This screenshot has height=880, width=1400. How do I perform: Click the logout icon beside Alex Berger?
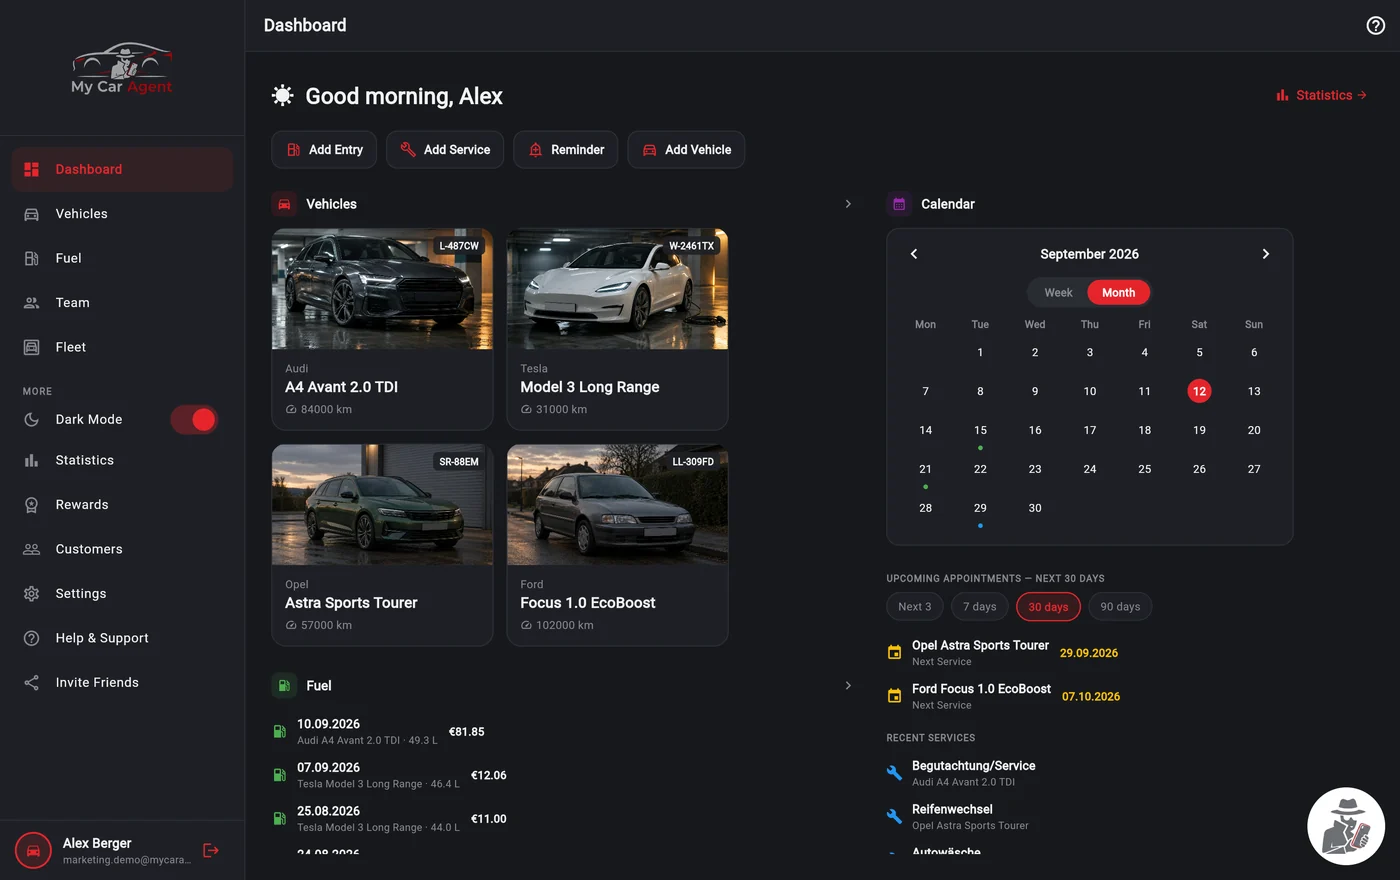(211, 850)
